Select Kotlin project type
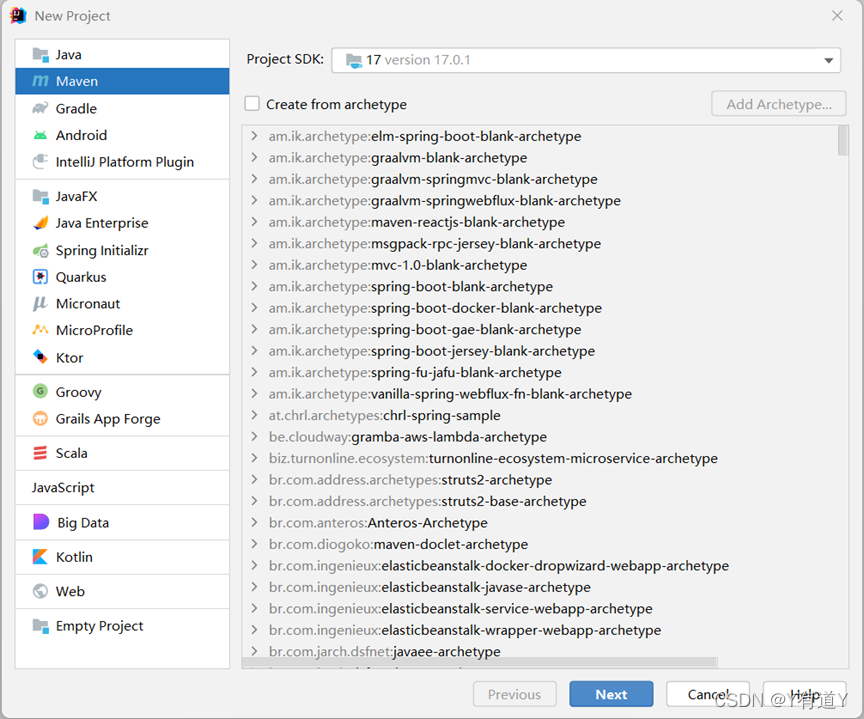 (122, 557)
